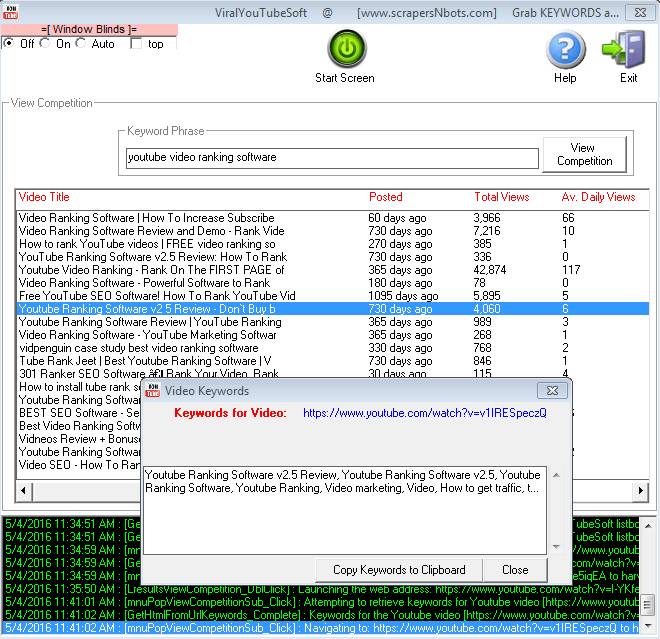Select row 'YouTube Ranking Software v2.5 Review: How To Rank'
The image size is (660, 639).
333,257
